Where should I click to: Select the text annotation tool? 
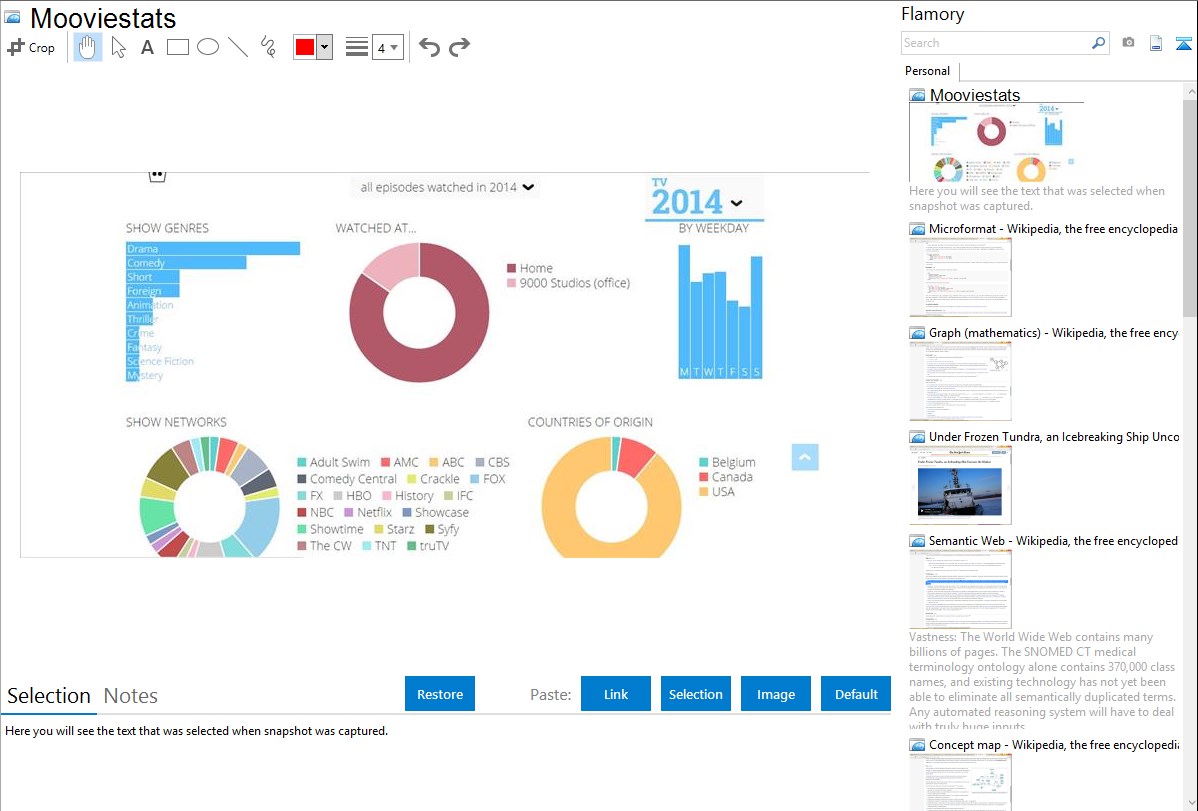pos(147,47)
